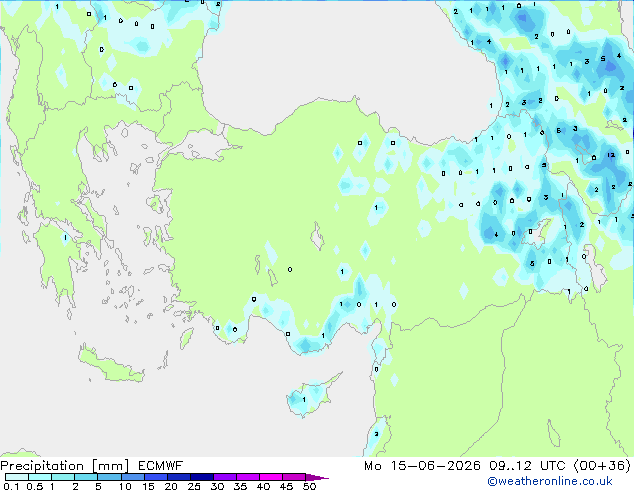Click the 35–40 mm legend swatch

pyautogui.click(x=247, y=477)
